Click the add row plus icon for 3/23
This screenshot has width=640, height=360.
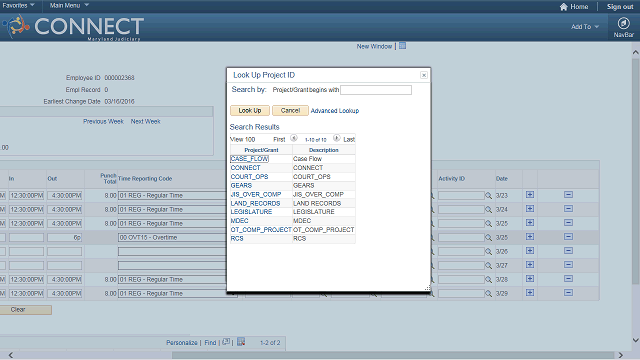(530, 195)
